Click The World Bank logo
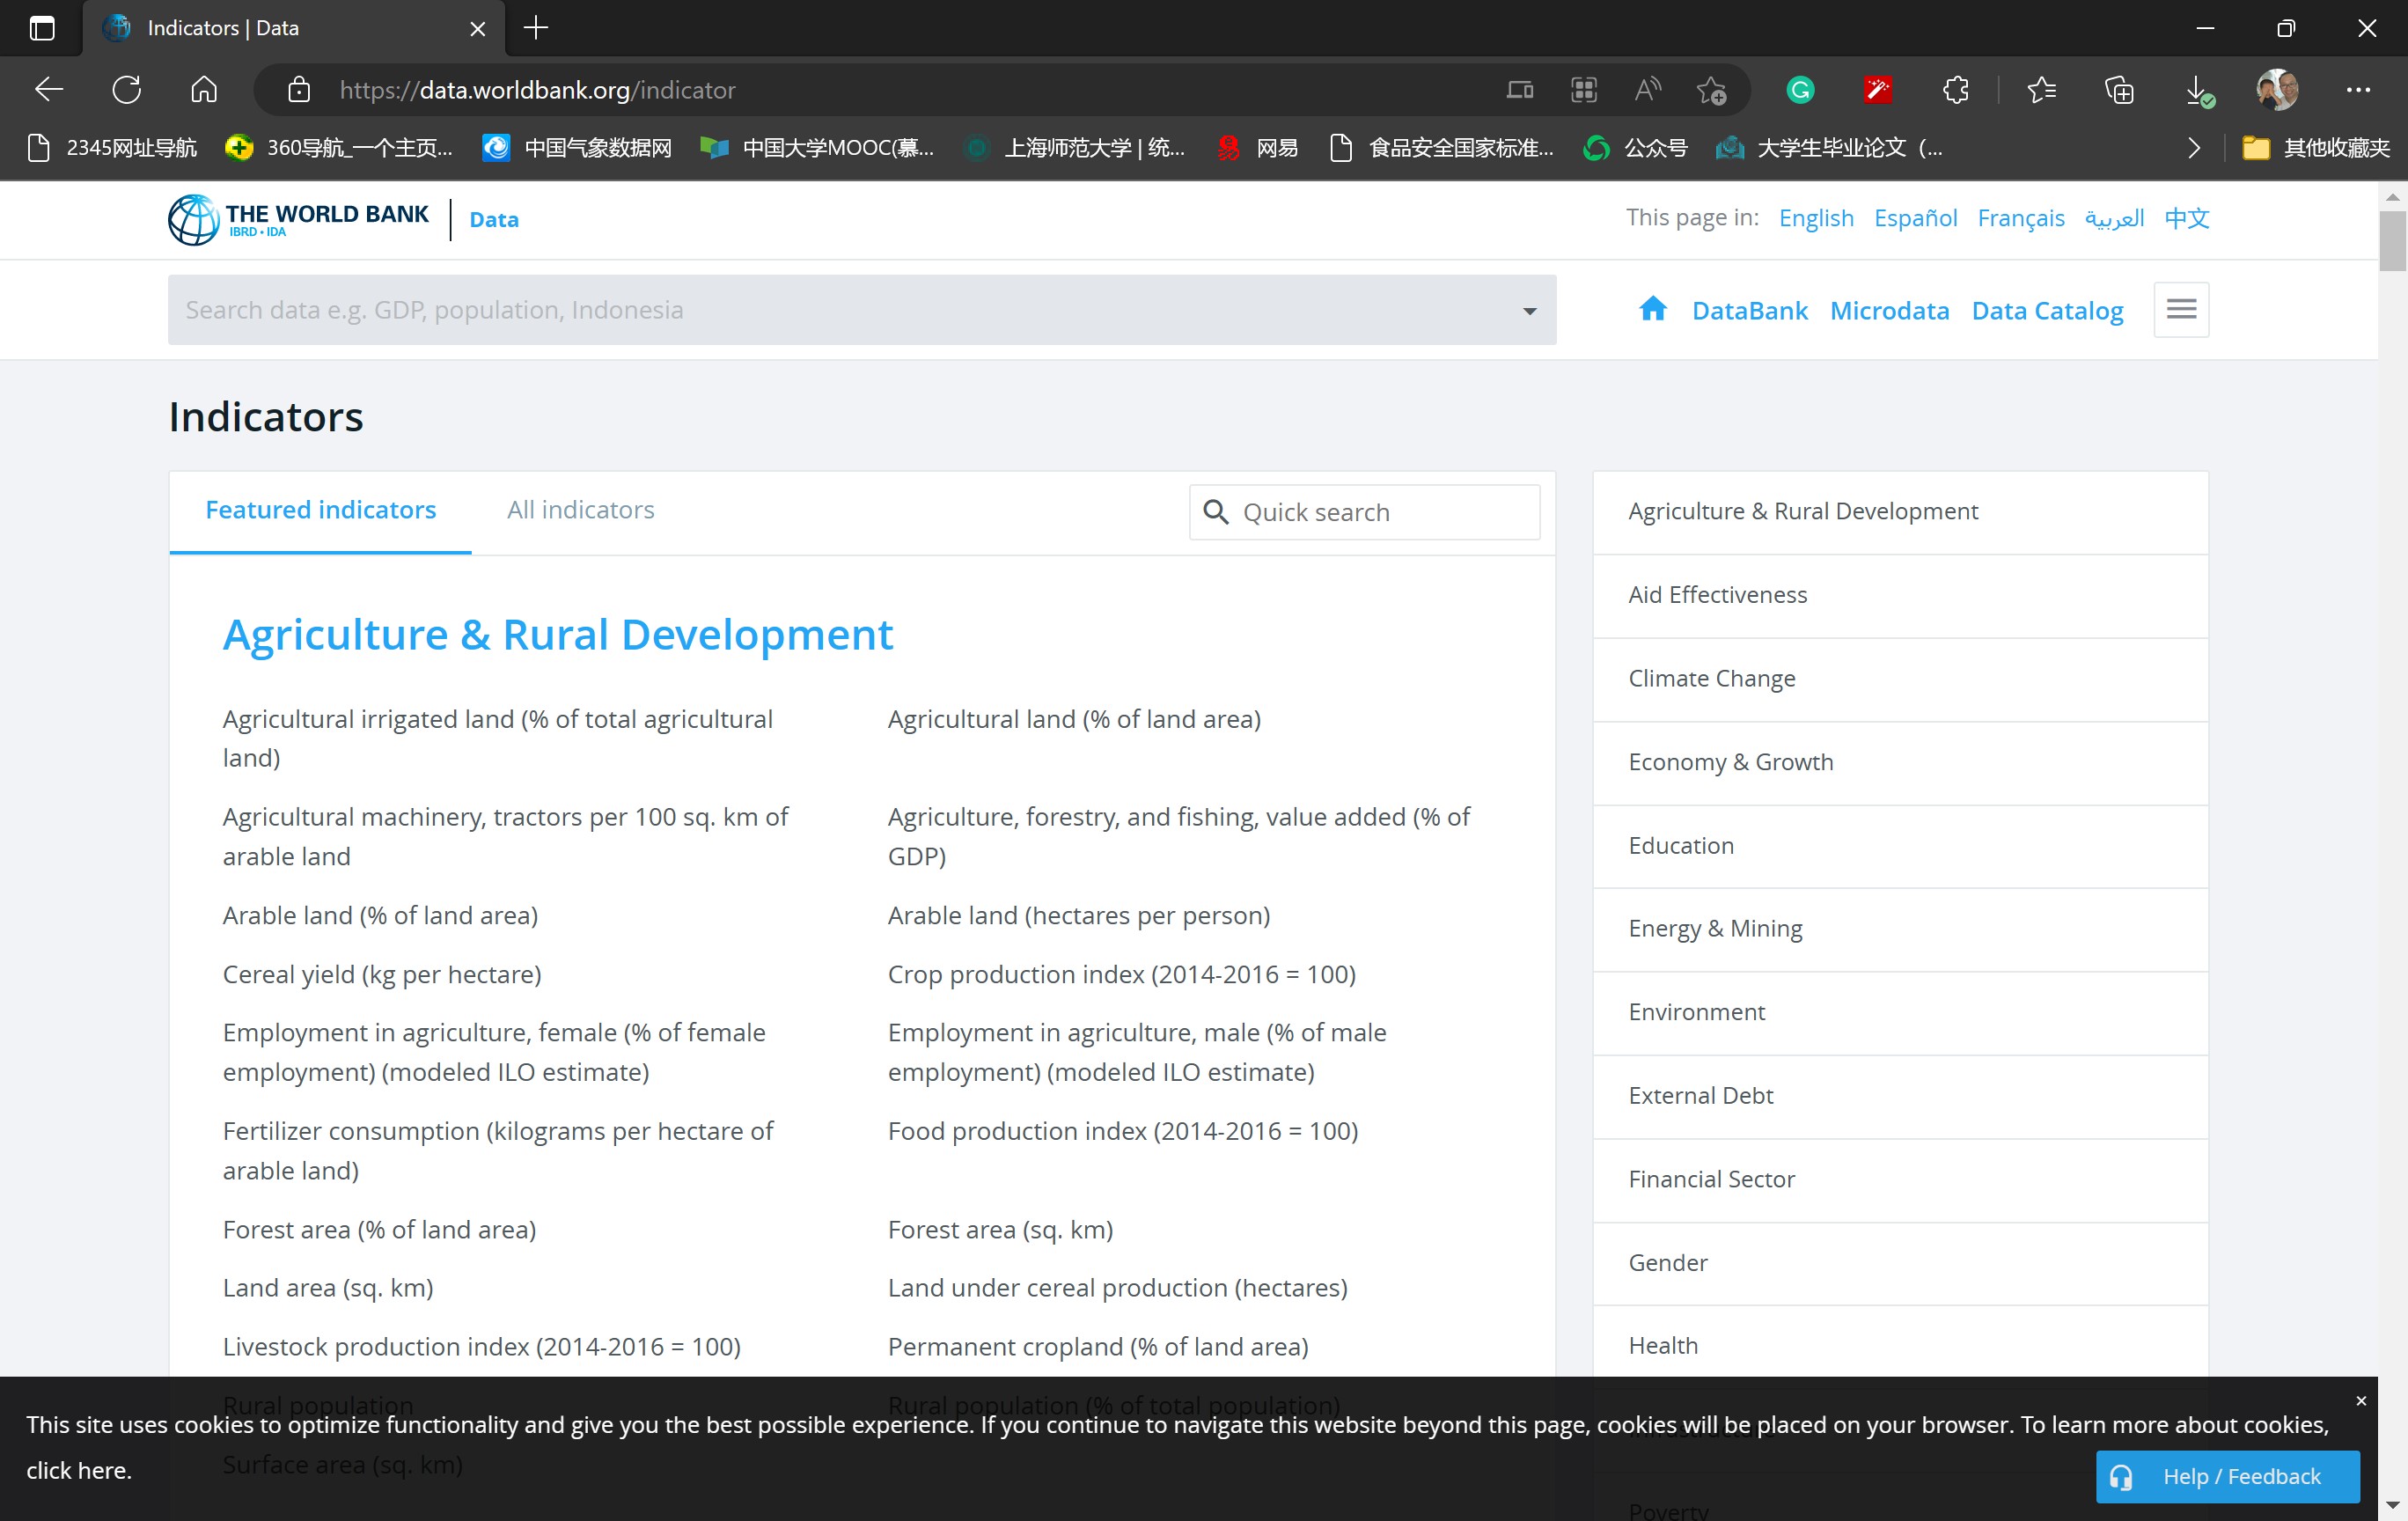This screenshot has height=1521, width=2408. coord(298,219)
